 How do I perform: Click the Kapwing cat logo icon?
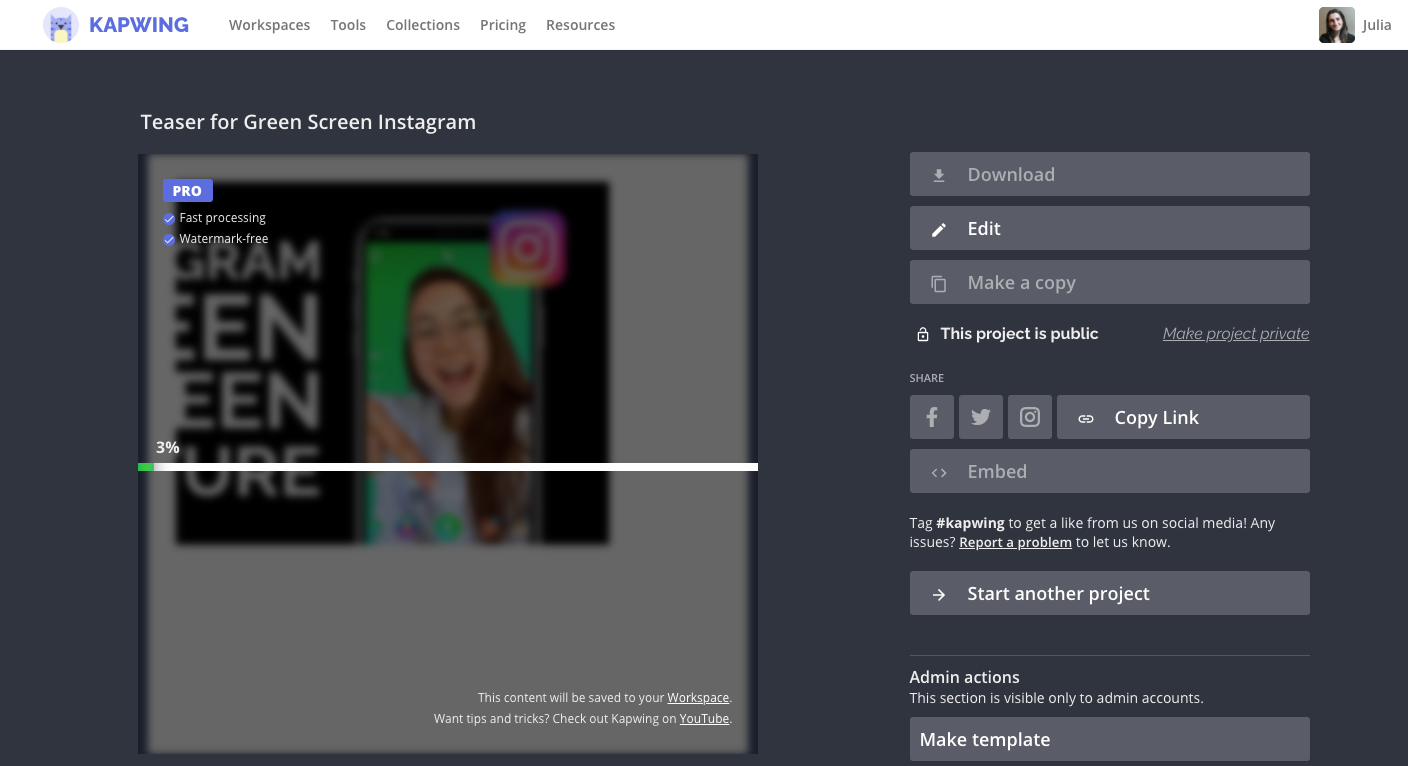pyautogui.click(x=61, y=25)
